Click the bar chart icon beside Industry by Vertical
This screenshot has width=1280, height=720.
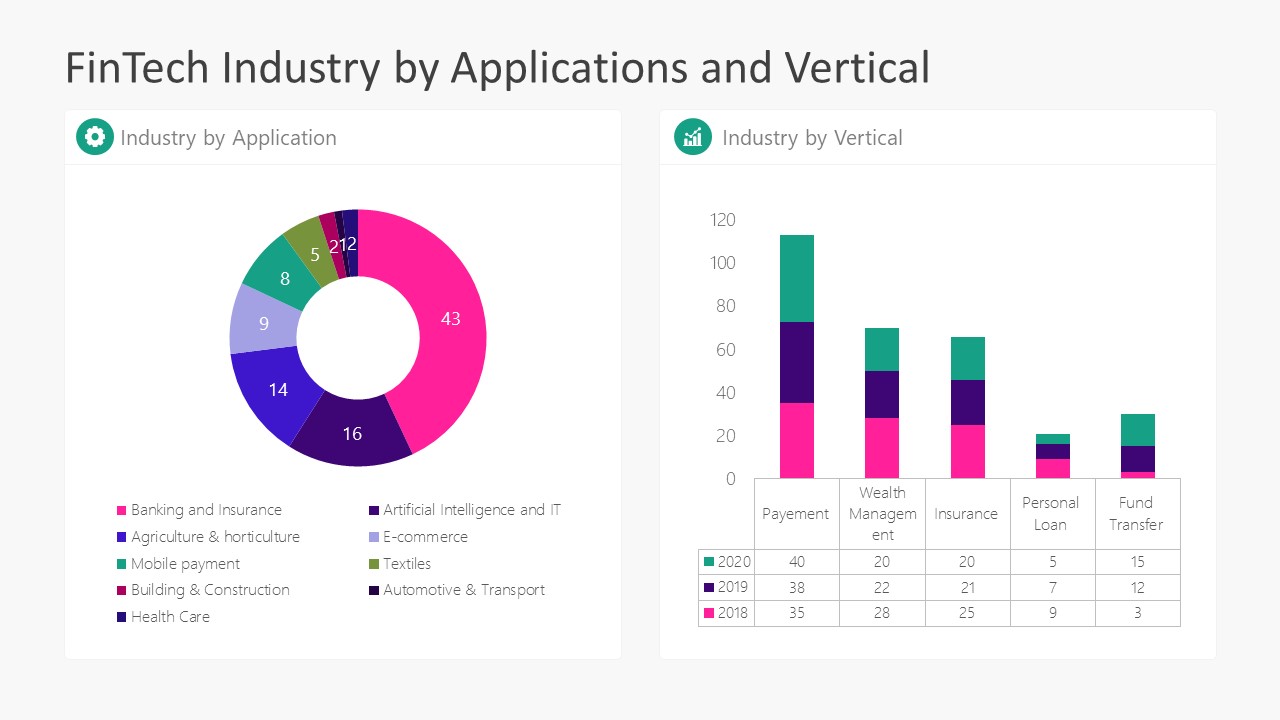(691, 137)
